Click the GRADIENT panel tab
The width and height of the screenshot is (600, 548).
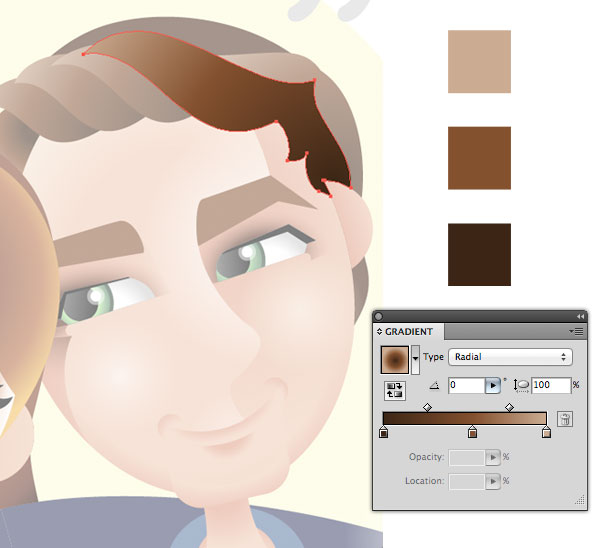(409, 331)
